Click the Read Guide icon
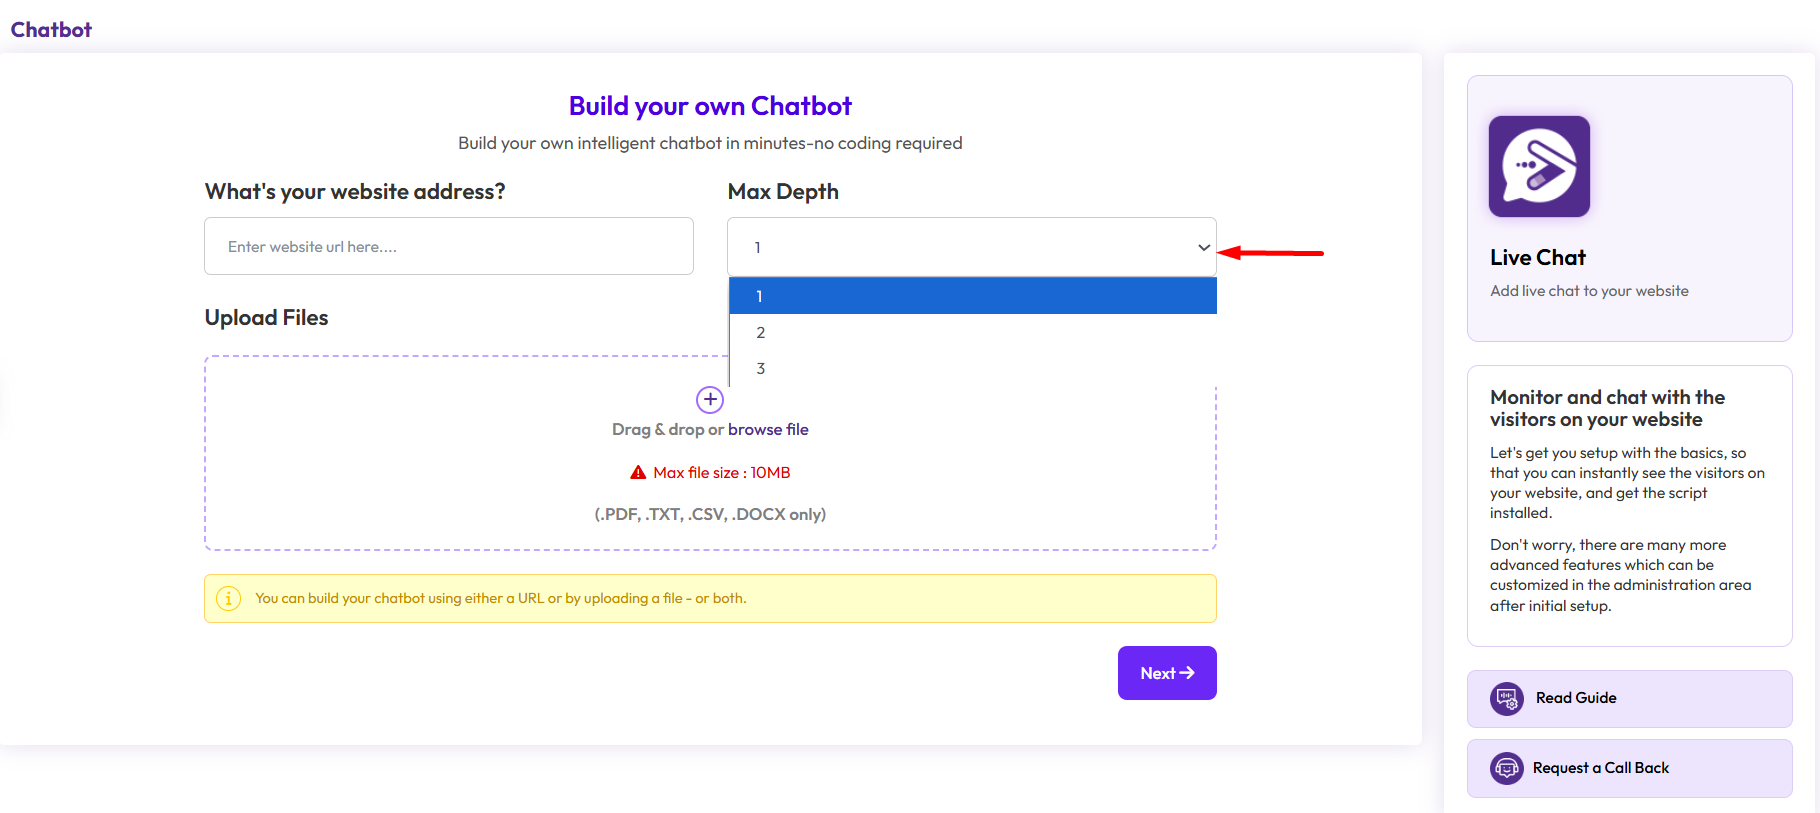 point(1507,698)
